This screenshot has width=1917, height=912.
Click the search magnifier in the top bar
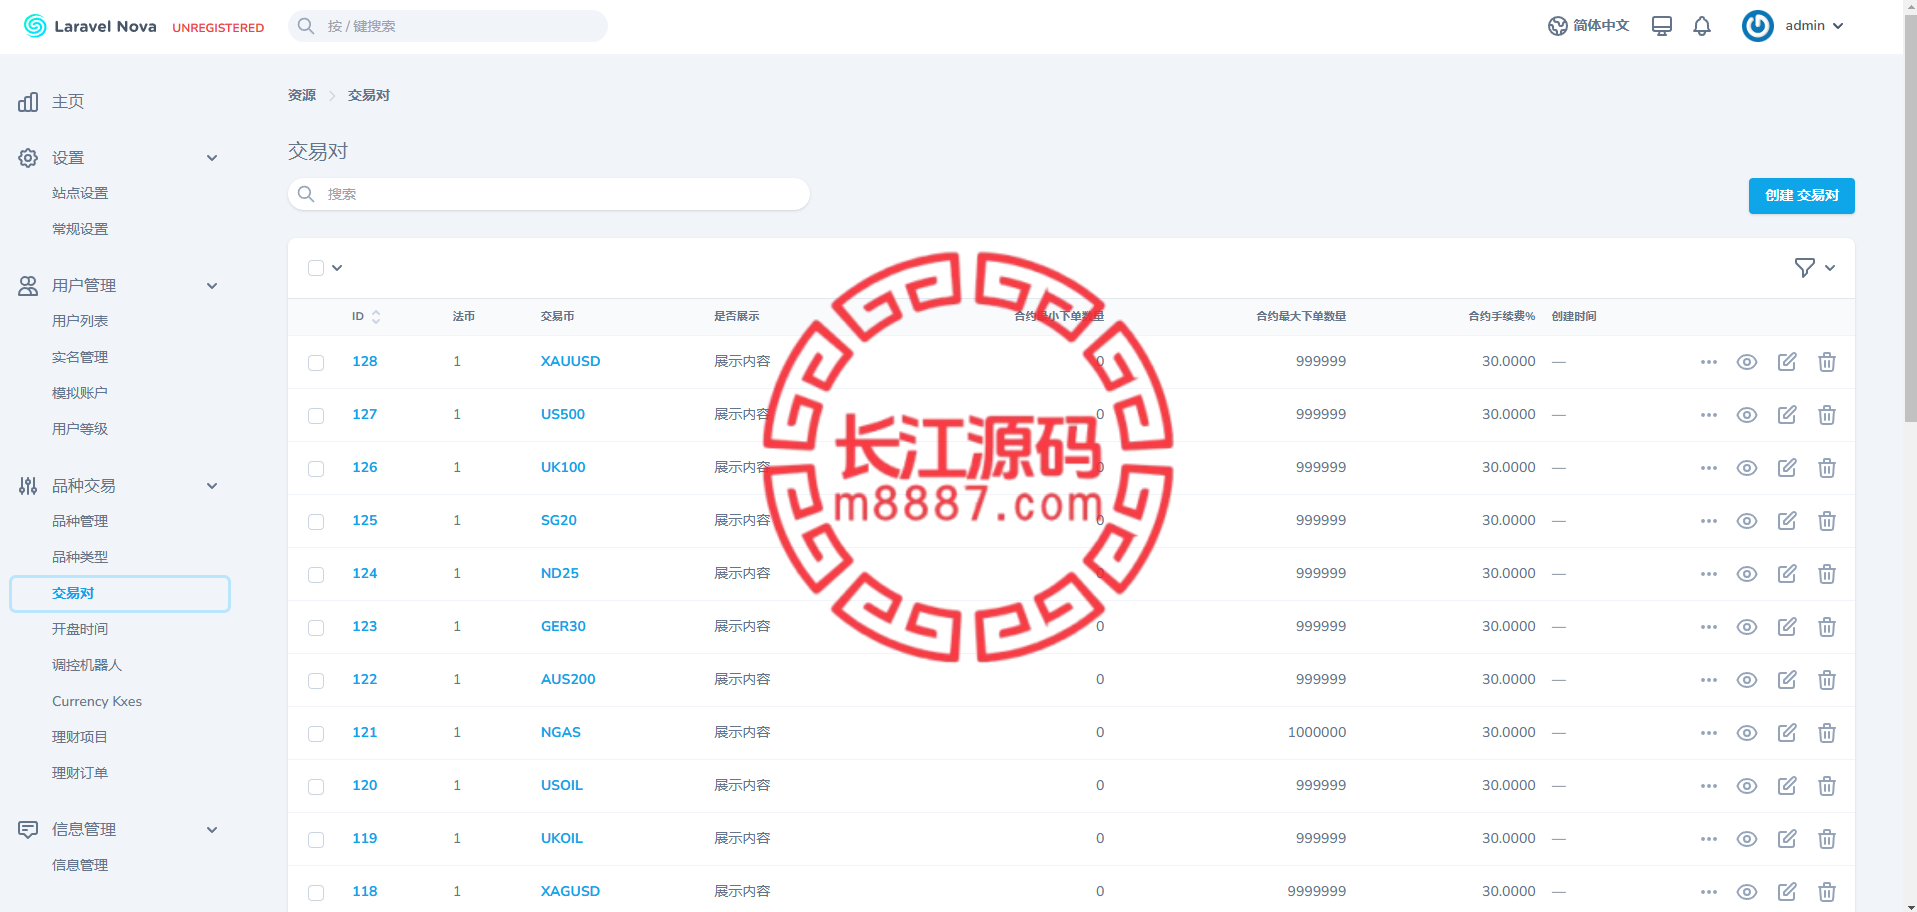click(306, 26)
